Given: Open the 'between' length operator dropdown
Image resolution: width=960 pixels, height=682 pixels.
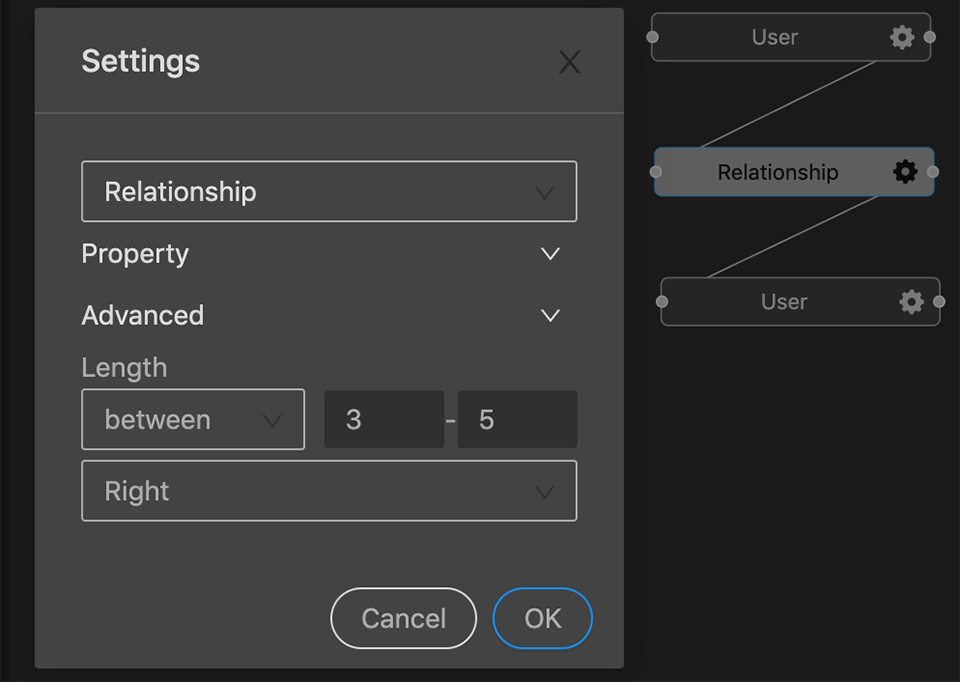Looking at the screenshot, I should click(x=193, y=420).
